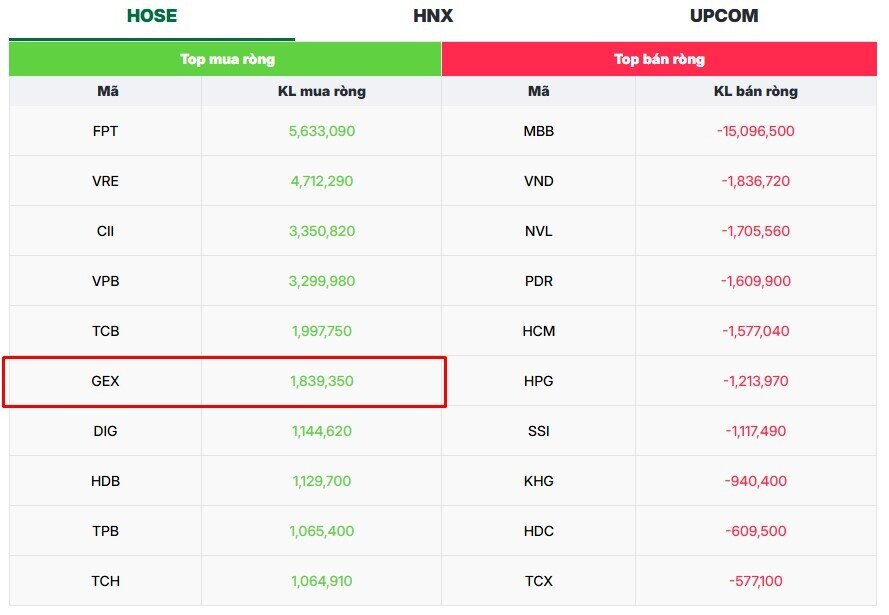Select the CII stock code
Image resolution: width=889 pixels, height=615 pixels.
[x=105, y=231]
